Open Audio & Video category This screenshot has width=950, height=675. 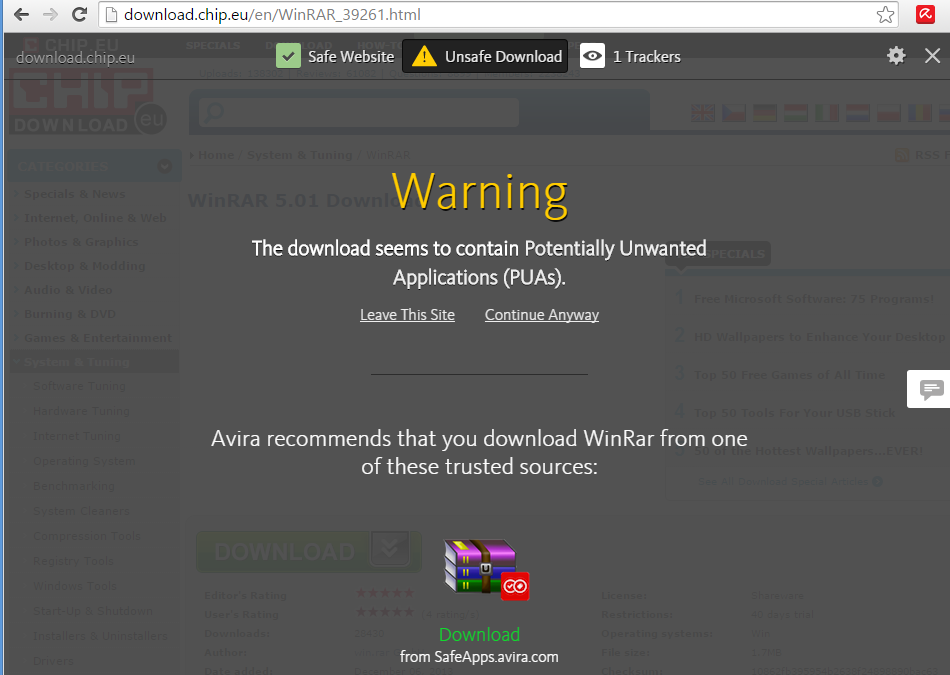pyautogui.click(x=68, y=290)
